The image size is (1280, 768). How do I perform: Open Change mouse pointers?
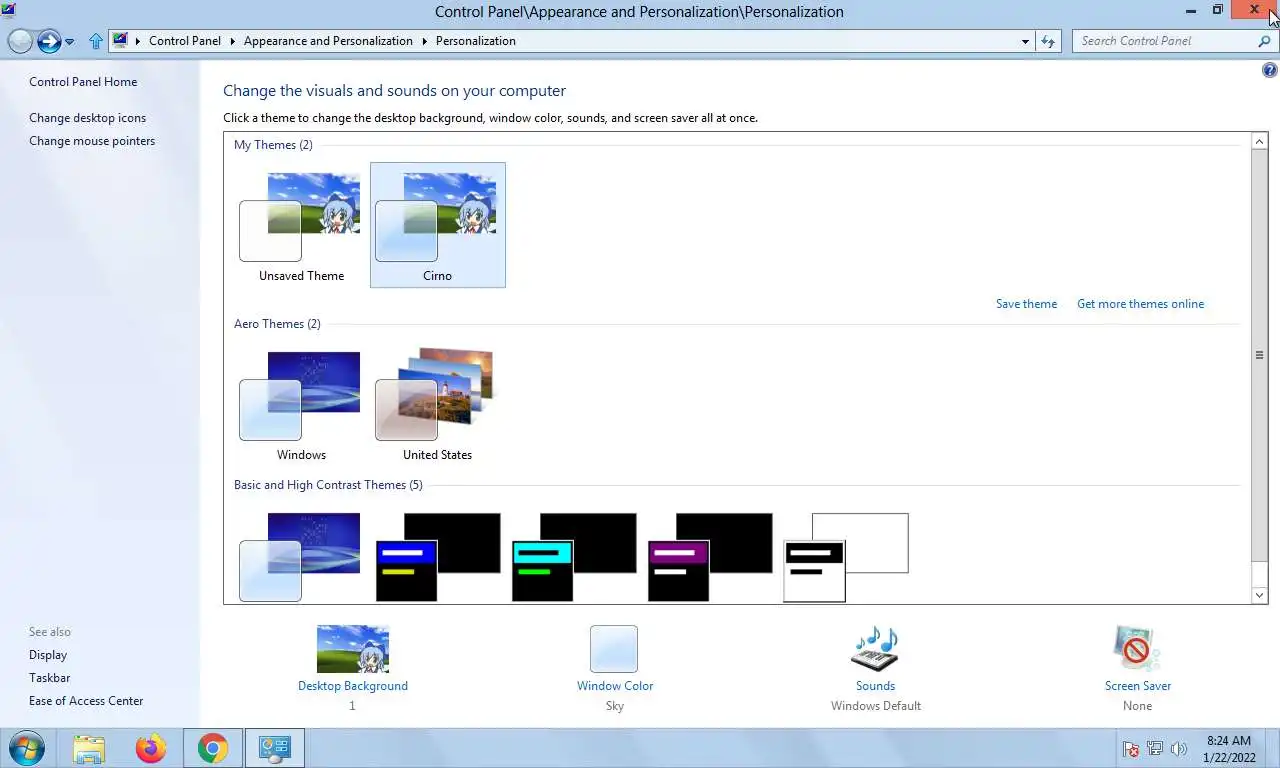tap(92, 141)
